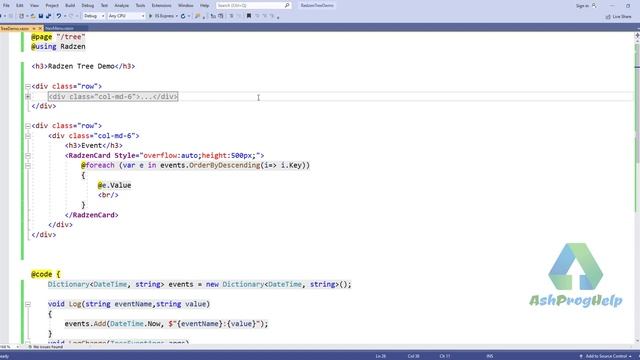Open the Debug menu
Screen dimensions: 640x360
point(88,6)
